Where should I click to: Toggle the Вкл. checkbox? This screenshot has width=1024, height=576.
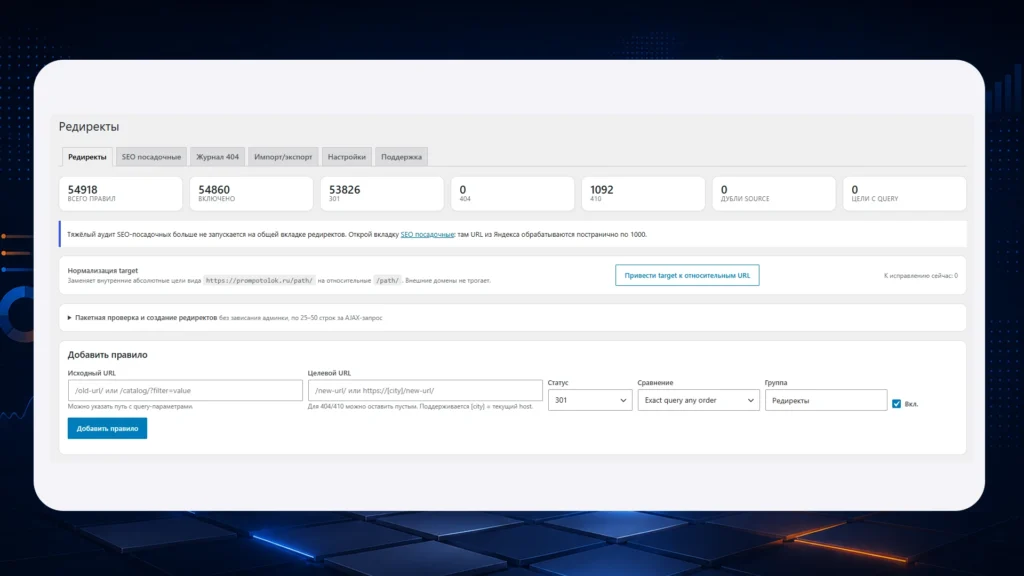(x=897, y=404)
